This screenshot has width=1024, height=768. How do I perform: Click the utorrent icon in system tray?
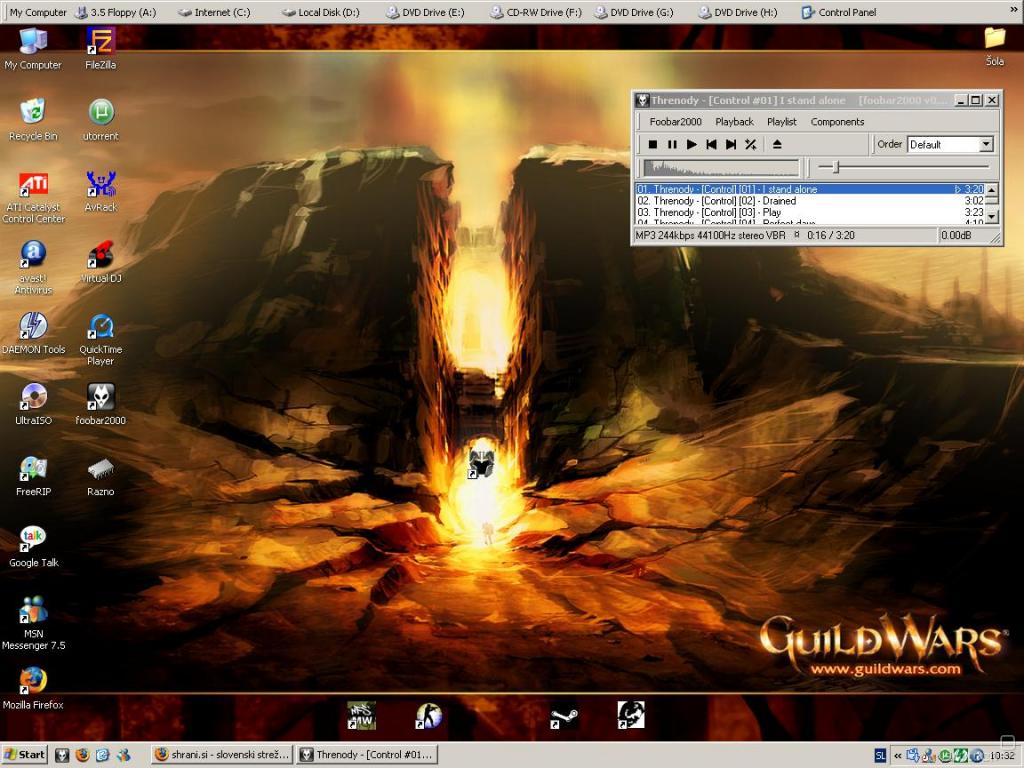pyautogui.click(x=944, y=756)
